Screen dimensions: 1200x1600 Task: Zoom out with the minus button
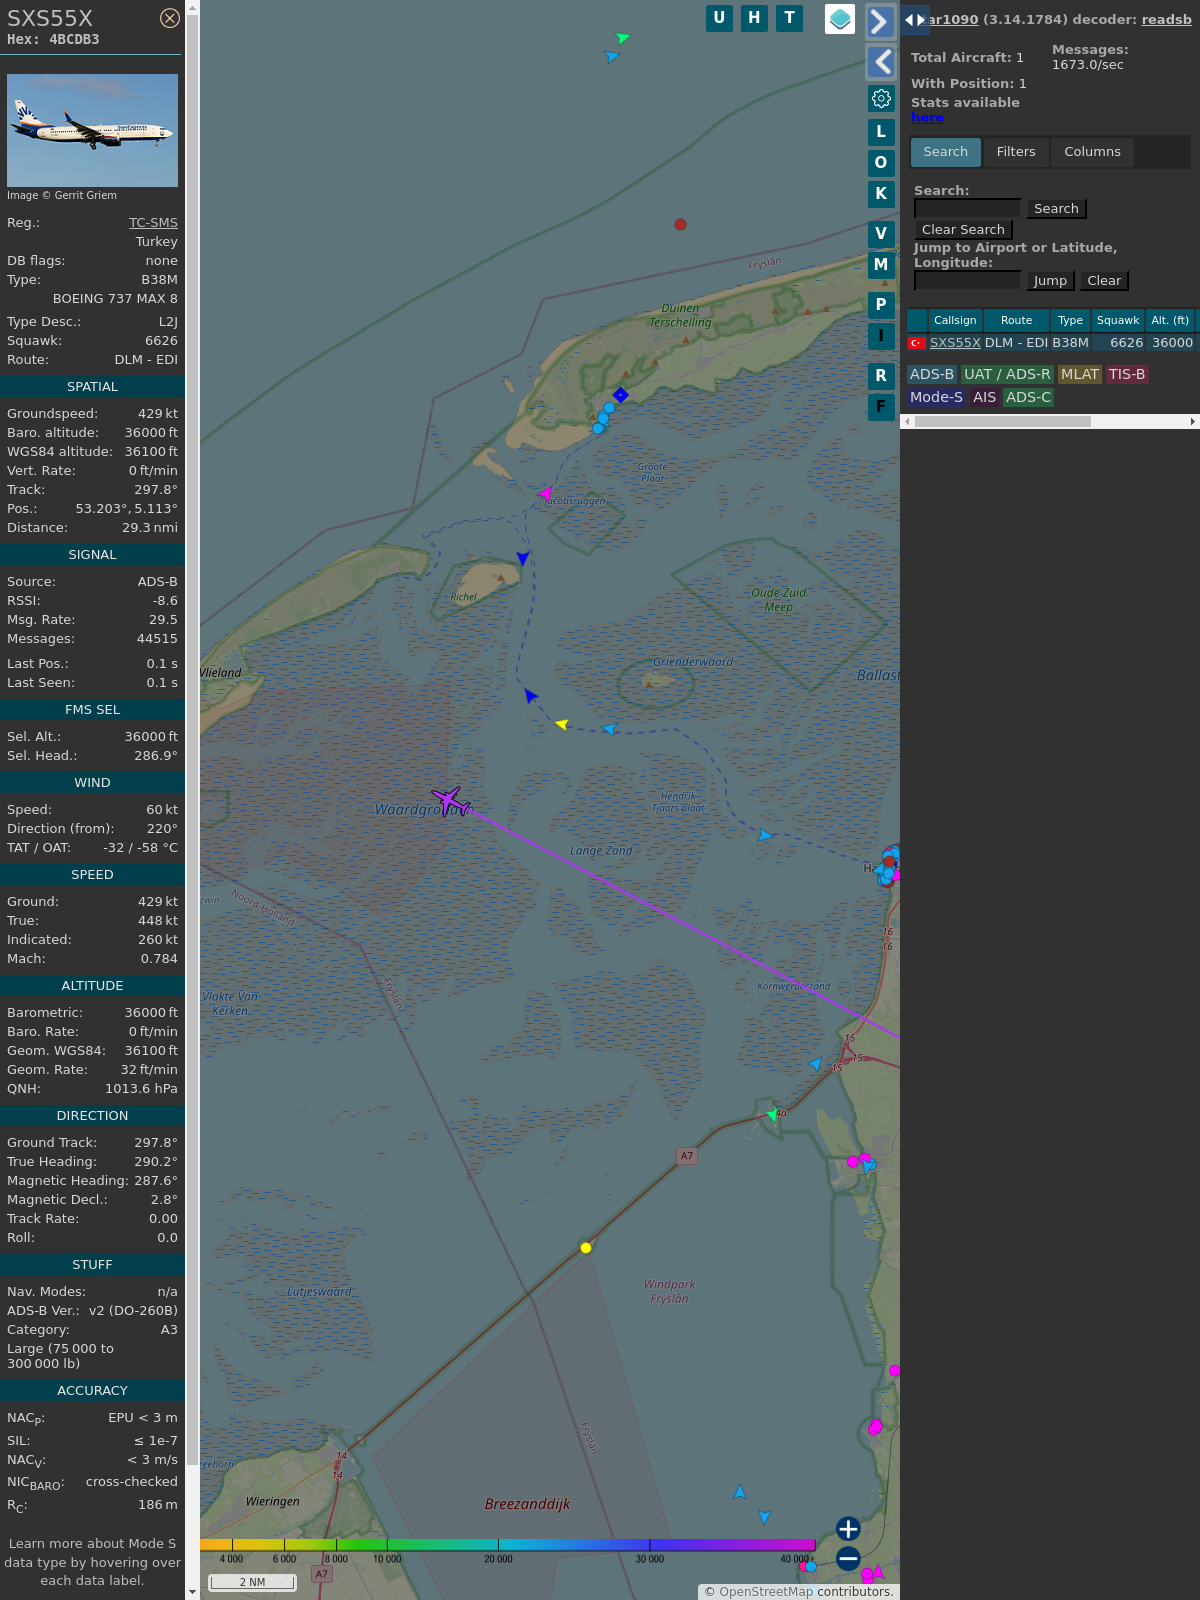click(848, 1558)
